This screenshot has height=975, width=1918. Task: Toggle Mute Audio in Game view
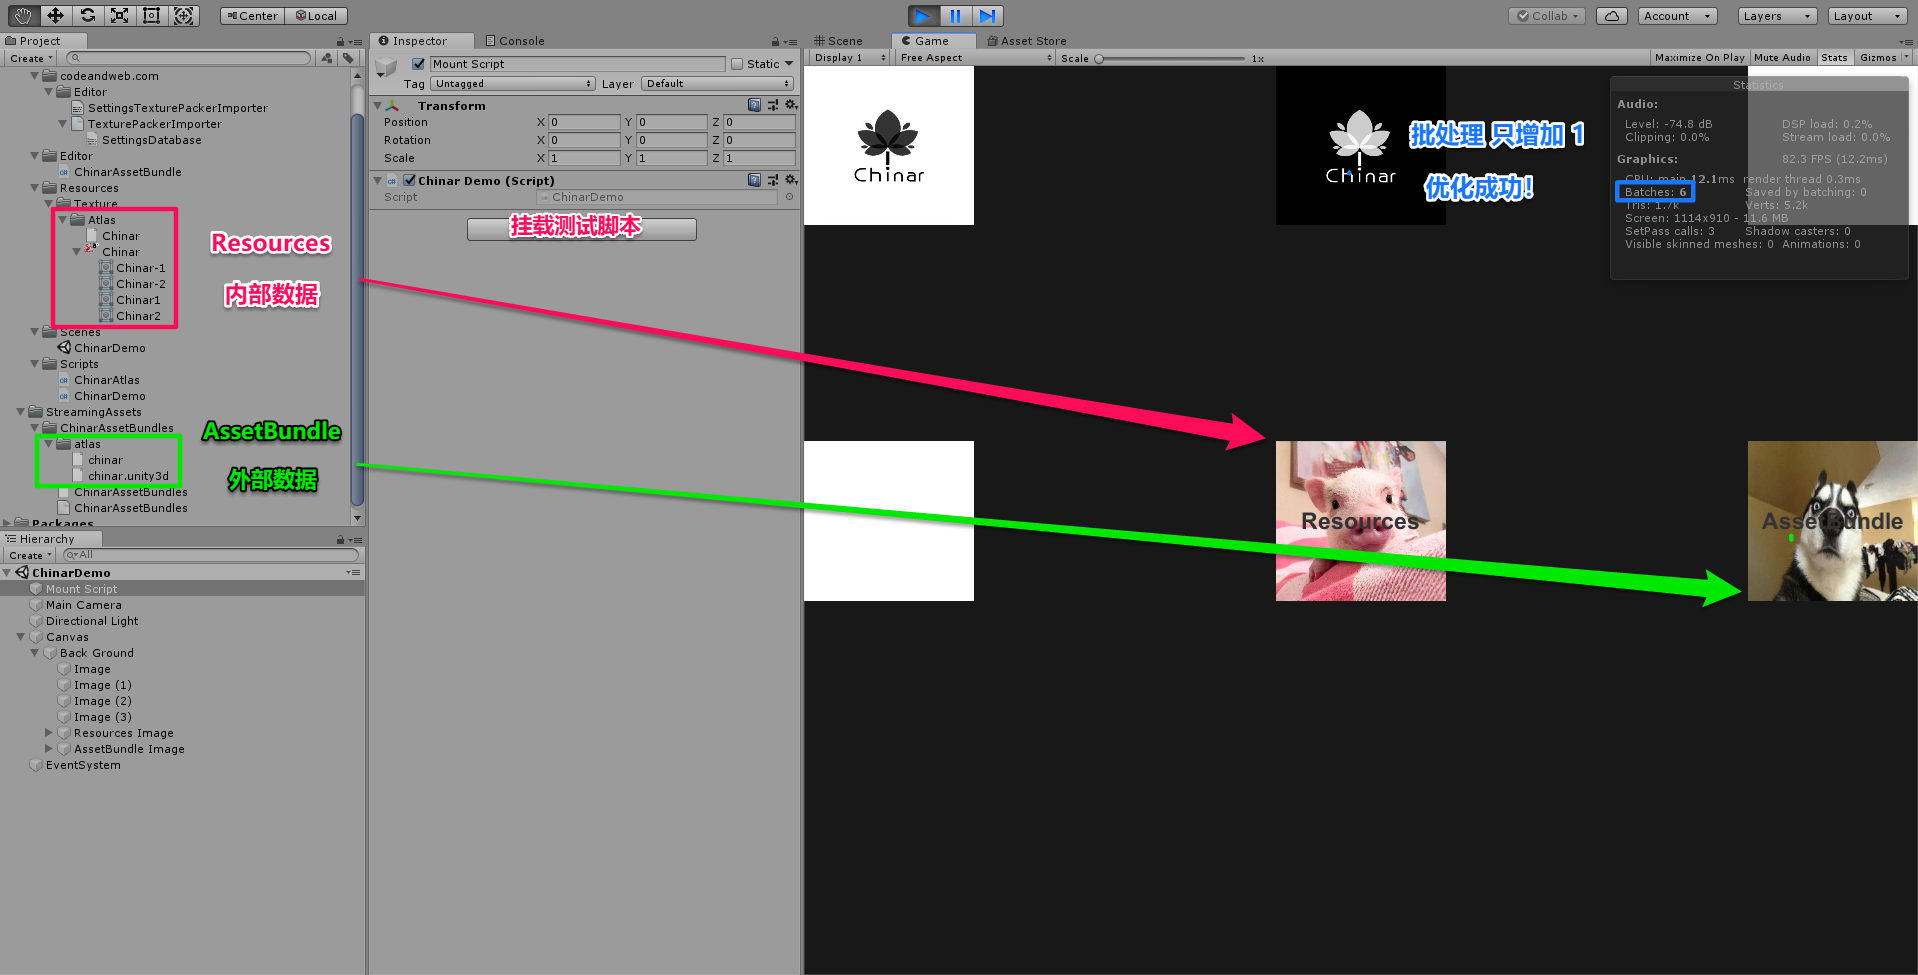click(x=1782, y=58)
